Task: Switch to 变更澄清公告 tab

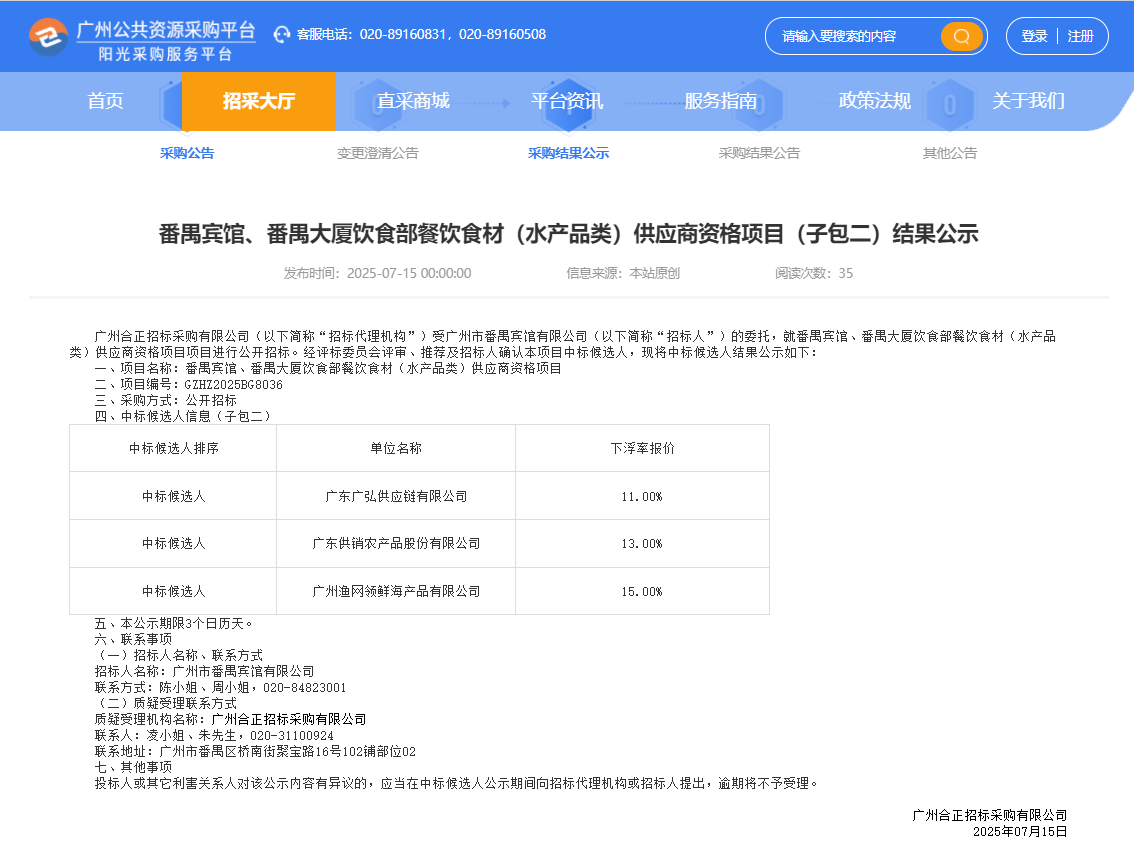Action: (x=377, y=153)
